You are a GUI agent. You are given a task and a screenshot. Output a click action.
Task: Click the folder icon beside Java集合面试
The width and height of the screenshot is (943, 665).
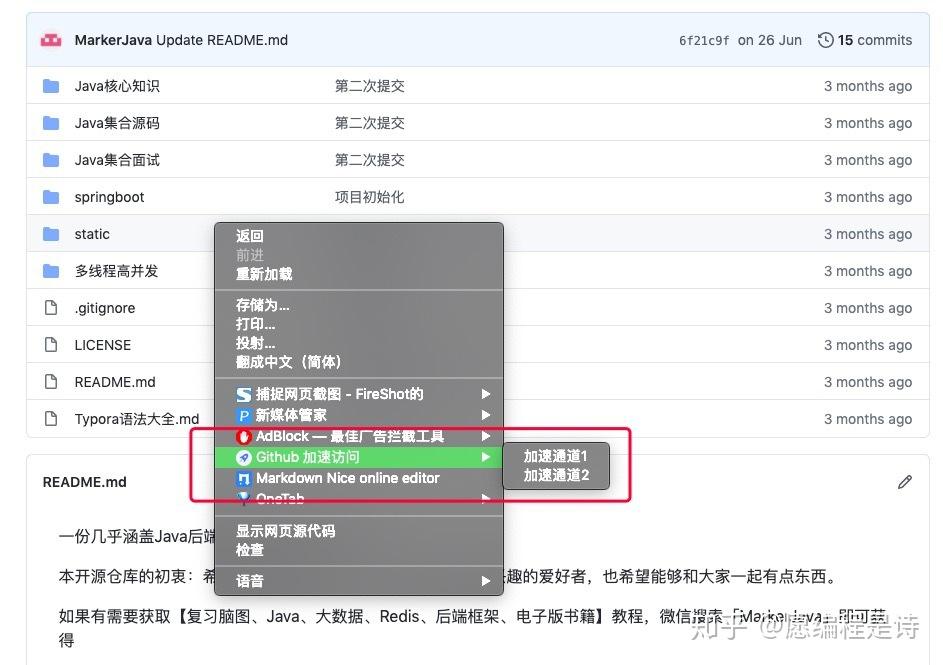(51, 160)
